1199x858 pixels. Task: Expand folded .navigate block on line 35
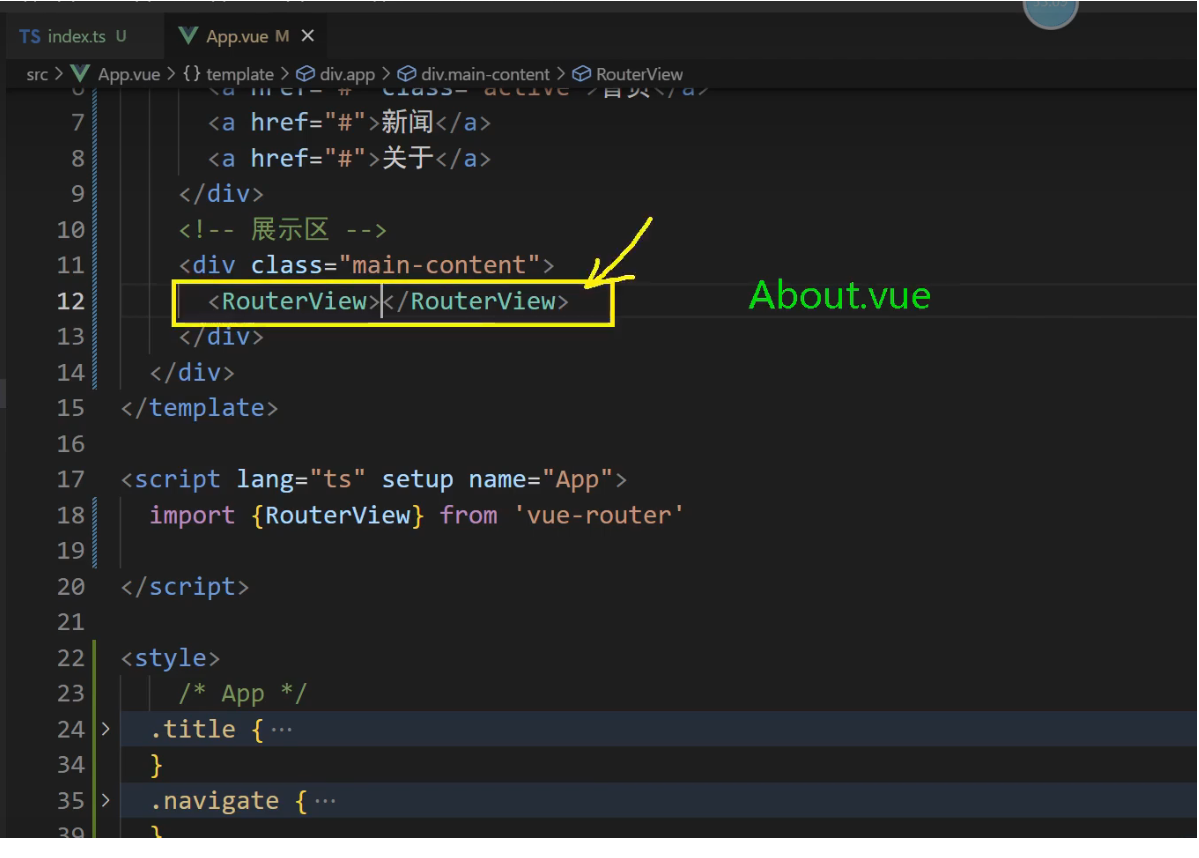point(106,801)
